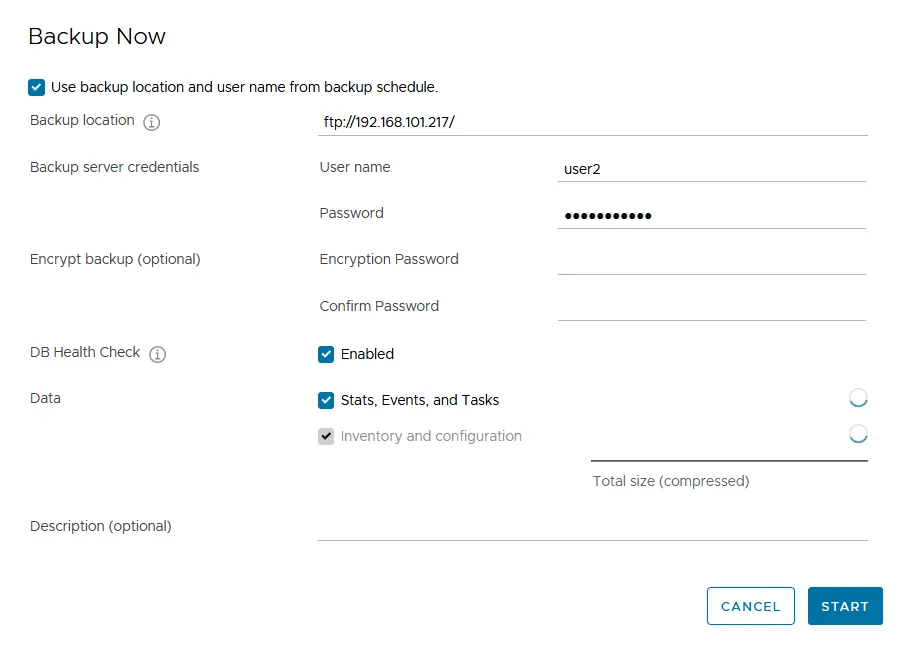Click the Backup server credentials label
This screenshot has width=908, height=649.
114,167
